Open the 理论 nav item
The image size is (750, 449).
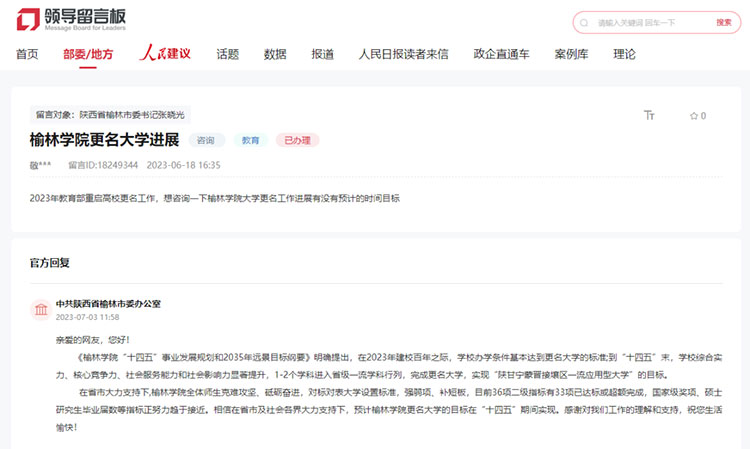[624, 55]
